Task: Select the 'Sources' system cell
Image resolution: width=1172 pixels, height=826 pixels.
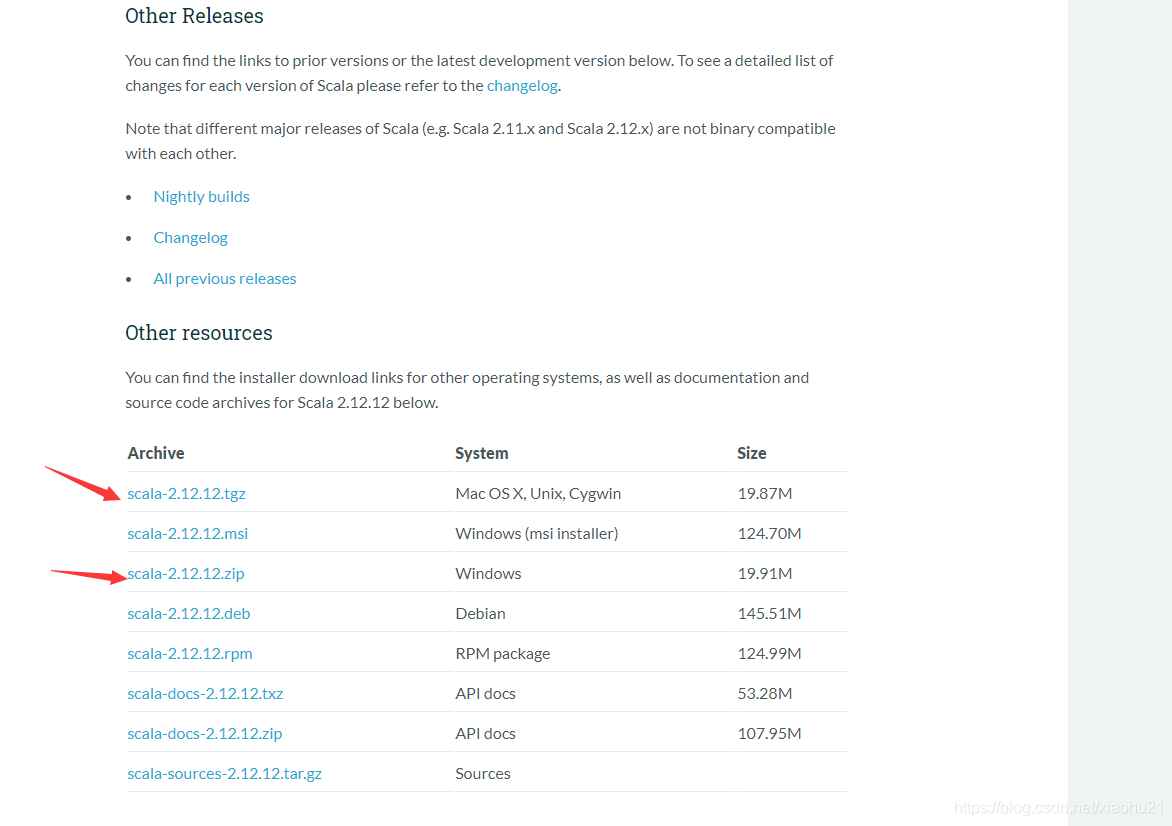Action: click(x=482, y=774)
